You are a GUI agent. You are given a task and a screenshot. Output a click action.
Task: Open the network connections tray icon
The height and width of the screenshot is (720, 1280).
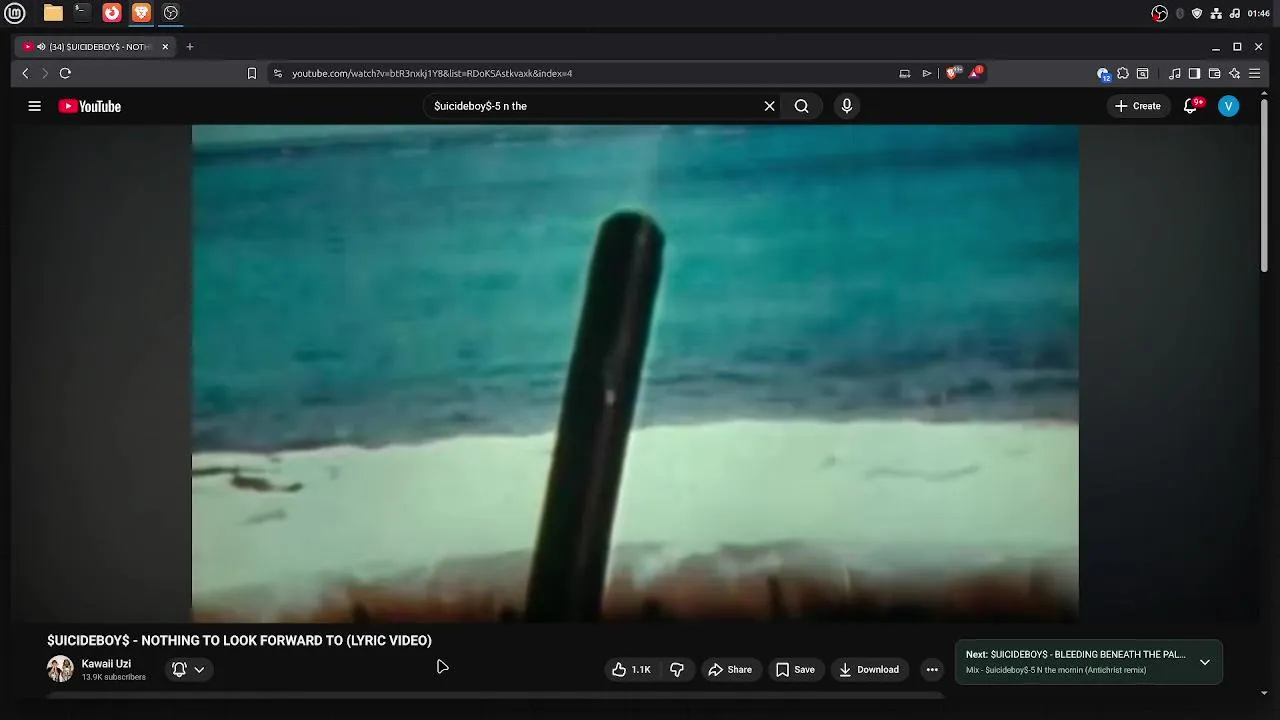(x=1216, y=13)
